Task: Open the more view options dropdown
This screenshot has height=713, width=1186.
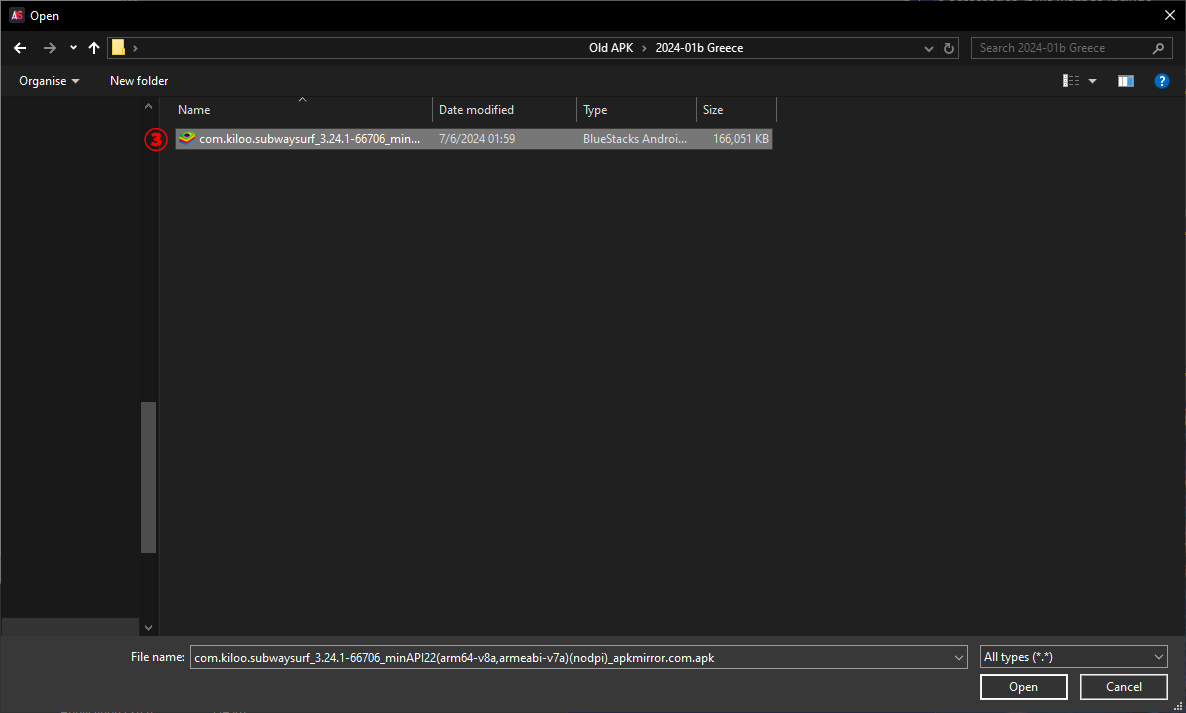Action: click(x=1092, y=81)
